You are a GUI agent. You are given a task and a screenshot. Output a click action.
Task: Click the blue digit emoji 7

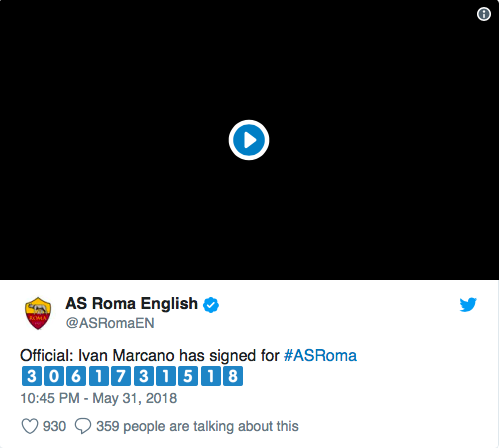[x=121, y=376]
